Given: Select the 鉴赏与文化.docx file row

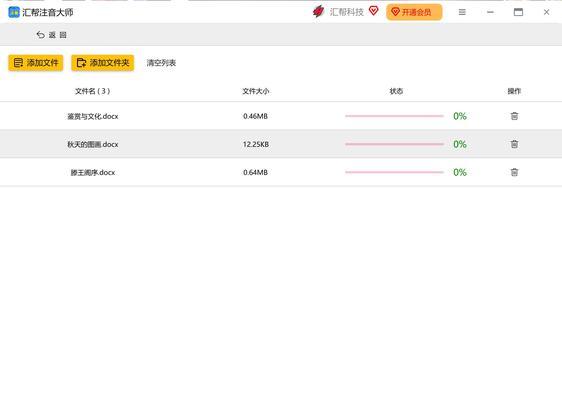Looking at the screenshot, I should pos(281,116).
